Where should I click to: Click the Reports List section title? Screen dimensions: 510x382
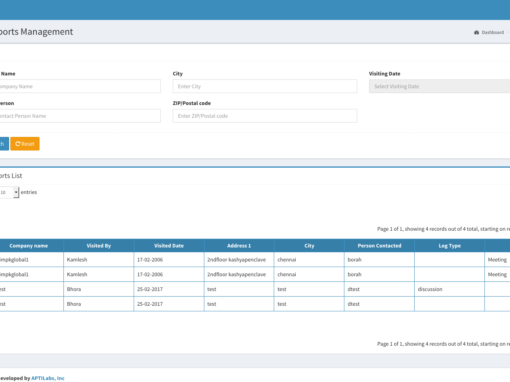pyautogui.click(x=11, y=175)
